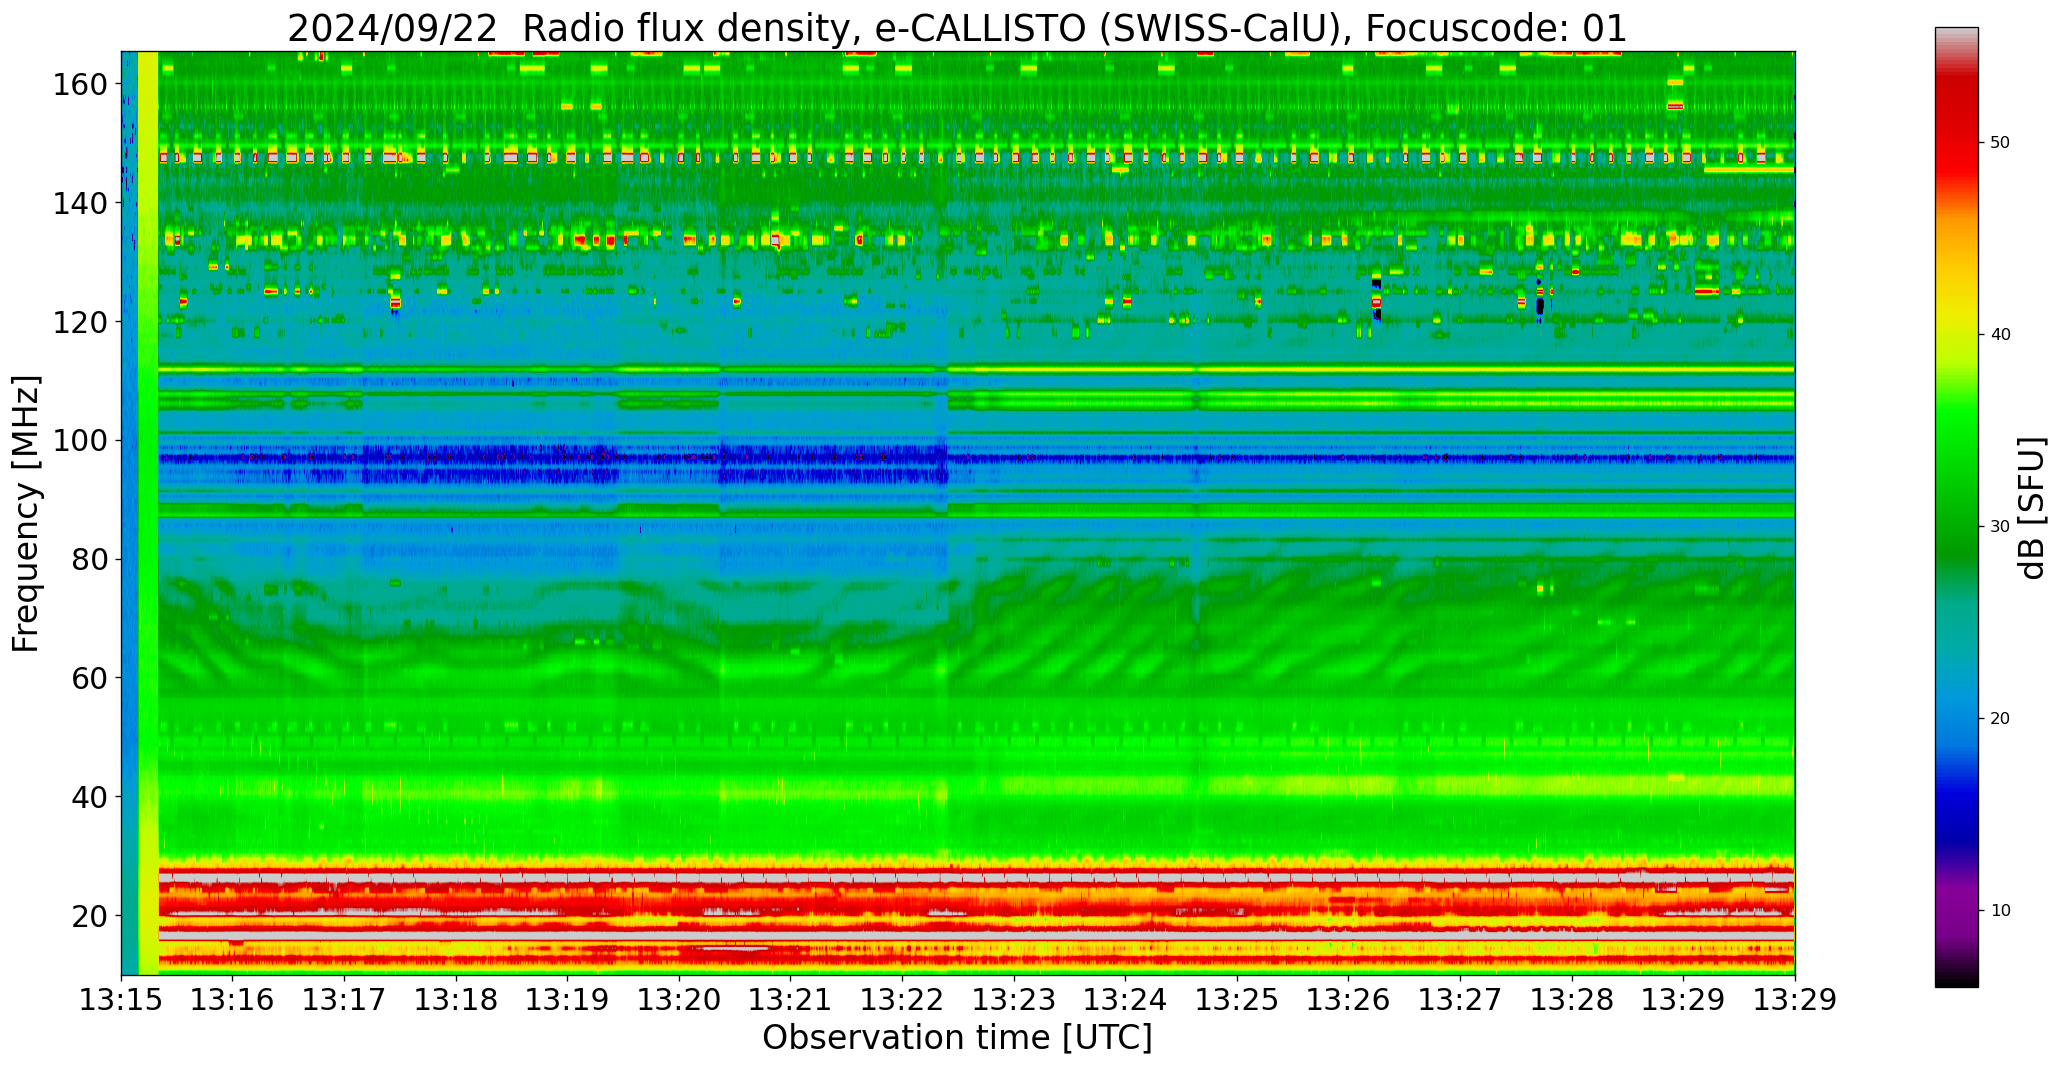Click the 13:18 time tick label

coord(456,1000)
